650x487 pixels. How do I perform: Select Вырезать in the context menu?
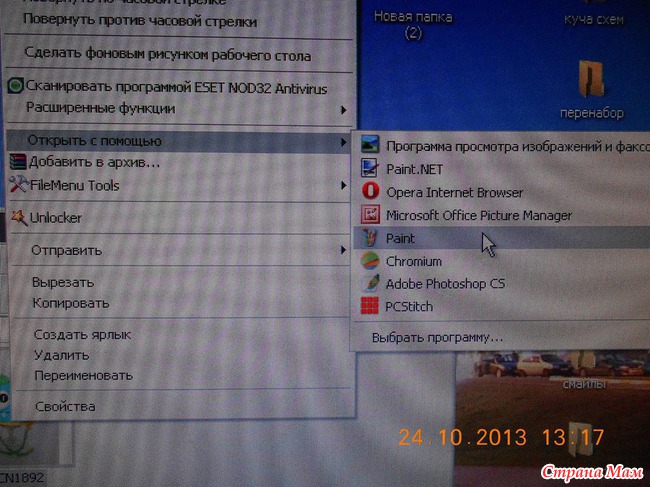pyautogui.click(x=63, y=282)
